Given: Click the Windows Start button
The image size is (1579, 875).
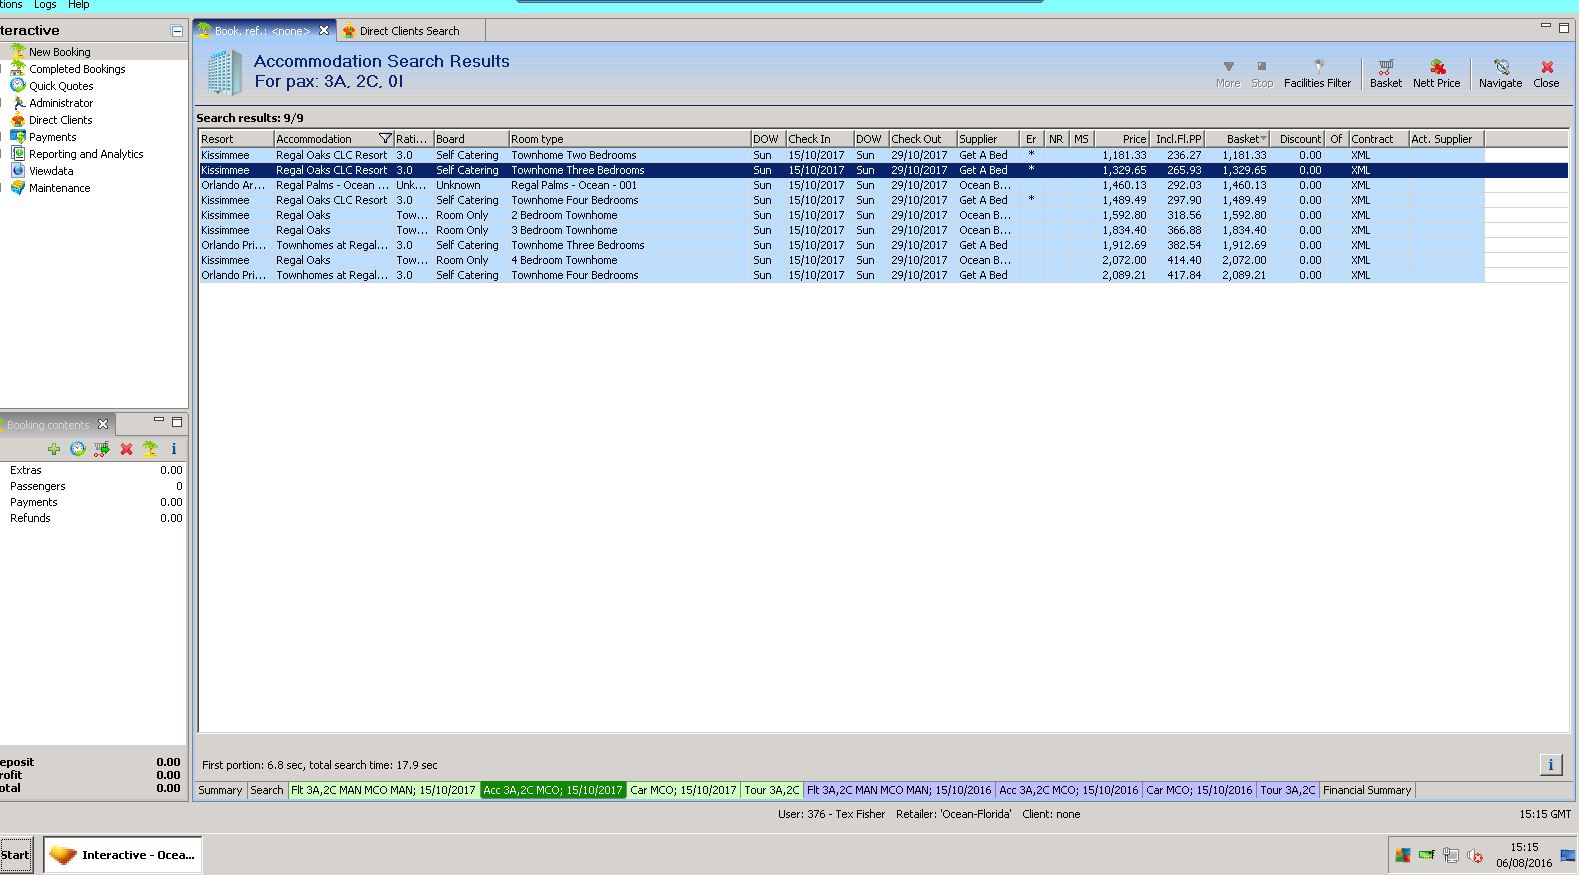Looking at the screenshot, I should [16, 855].
